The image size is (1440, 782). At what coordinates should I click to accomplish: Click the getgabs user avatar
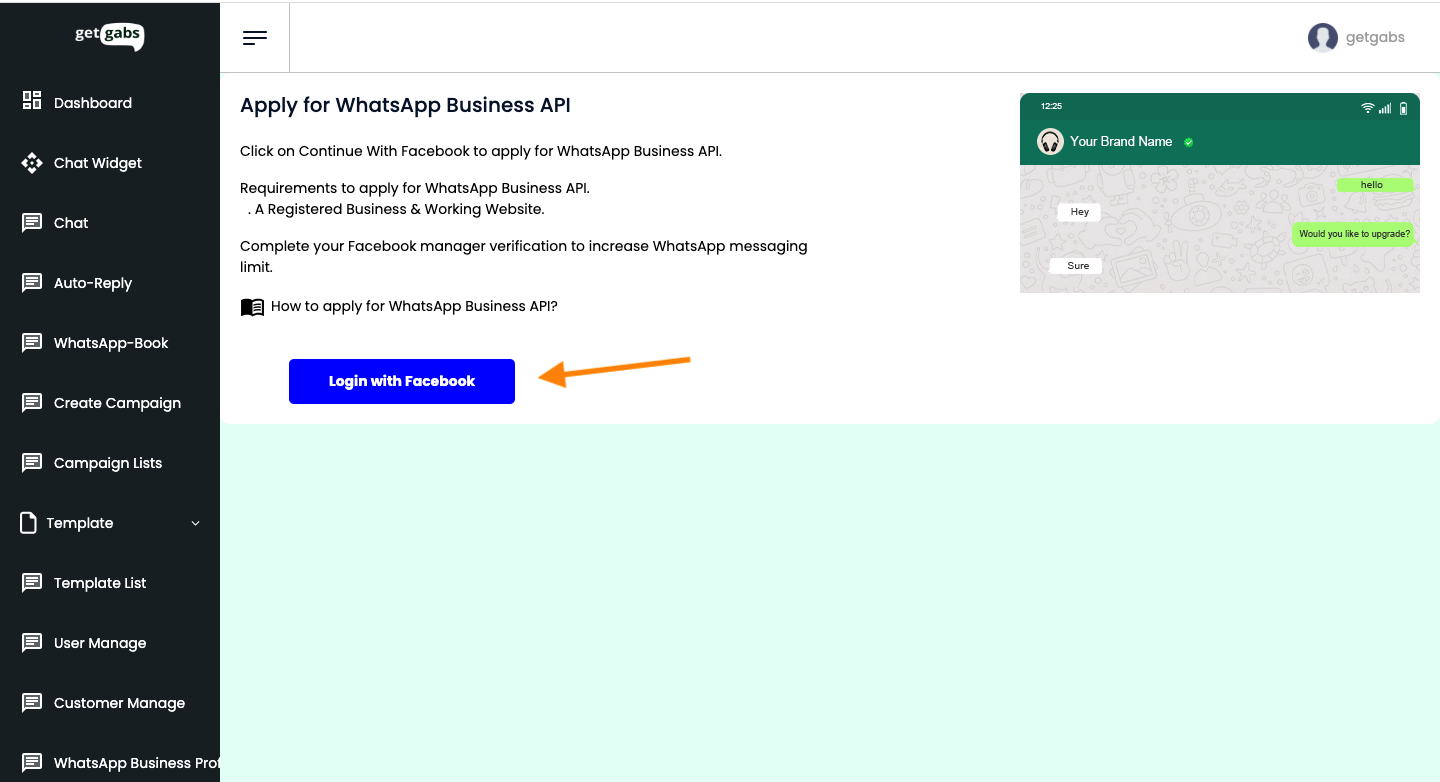1323,38
